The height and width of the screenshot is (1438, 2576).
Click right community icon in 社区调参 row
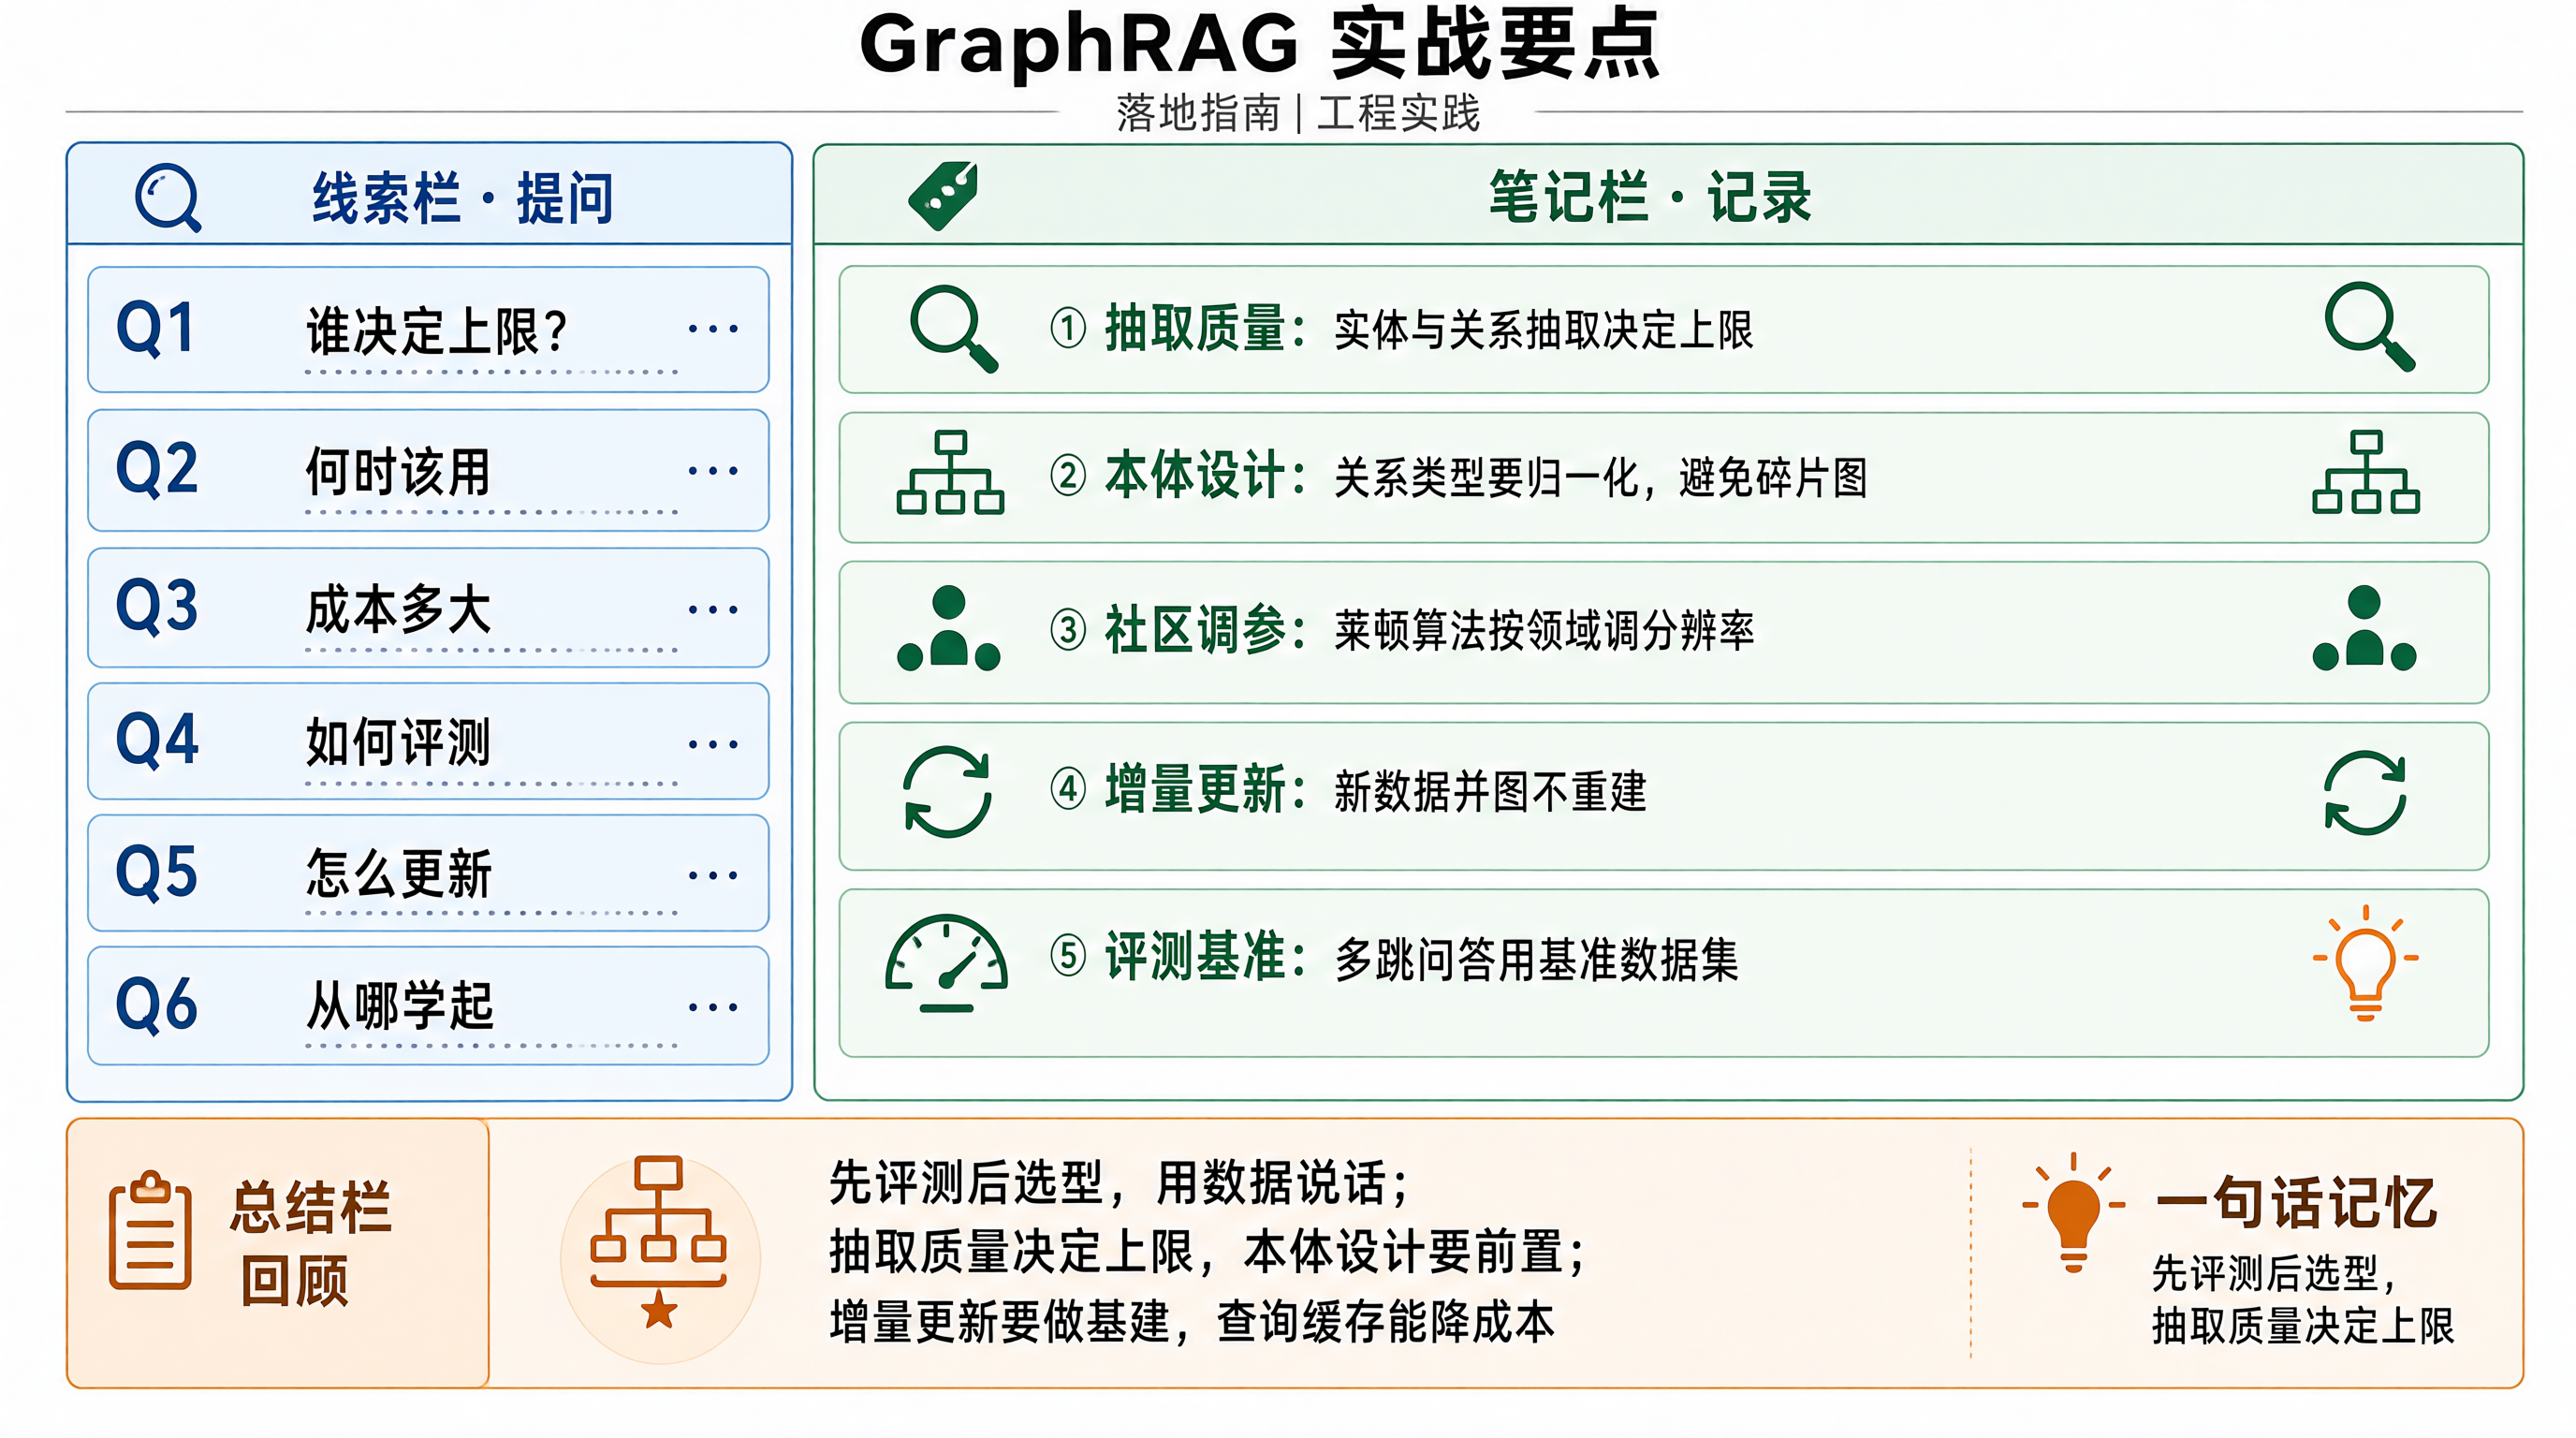tap(2365, 628)
